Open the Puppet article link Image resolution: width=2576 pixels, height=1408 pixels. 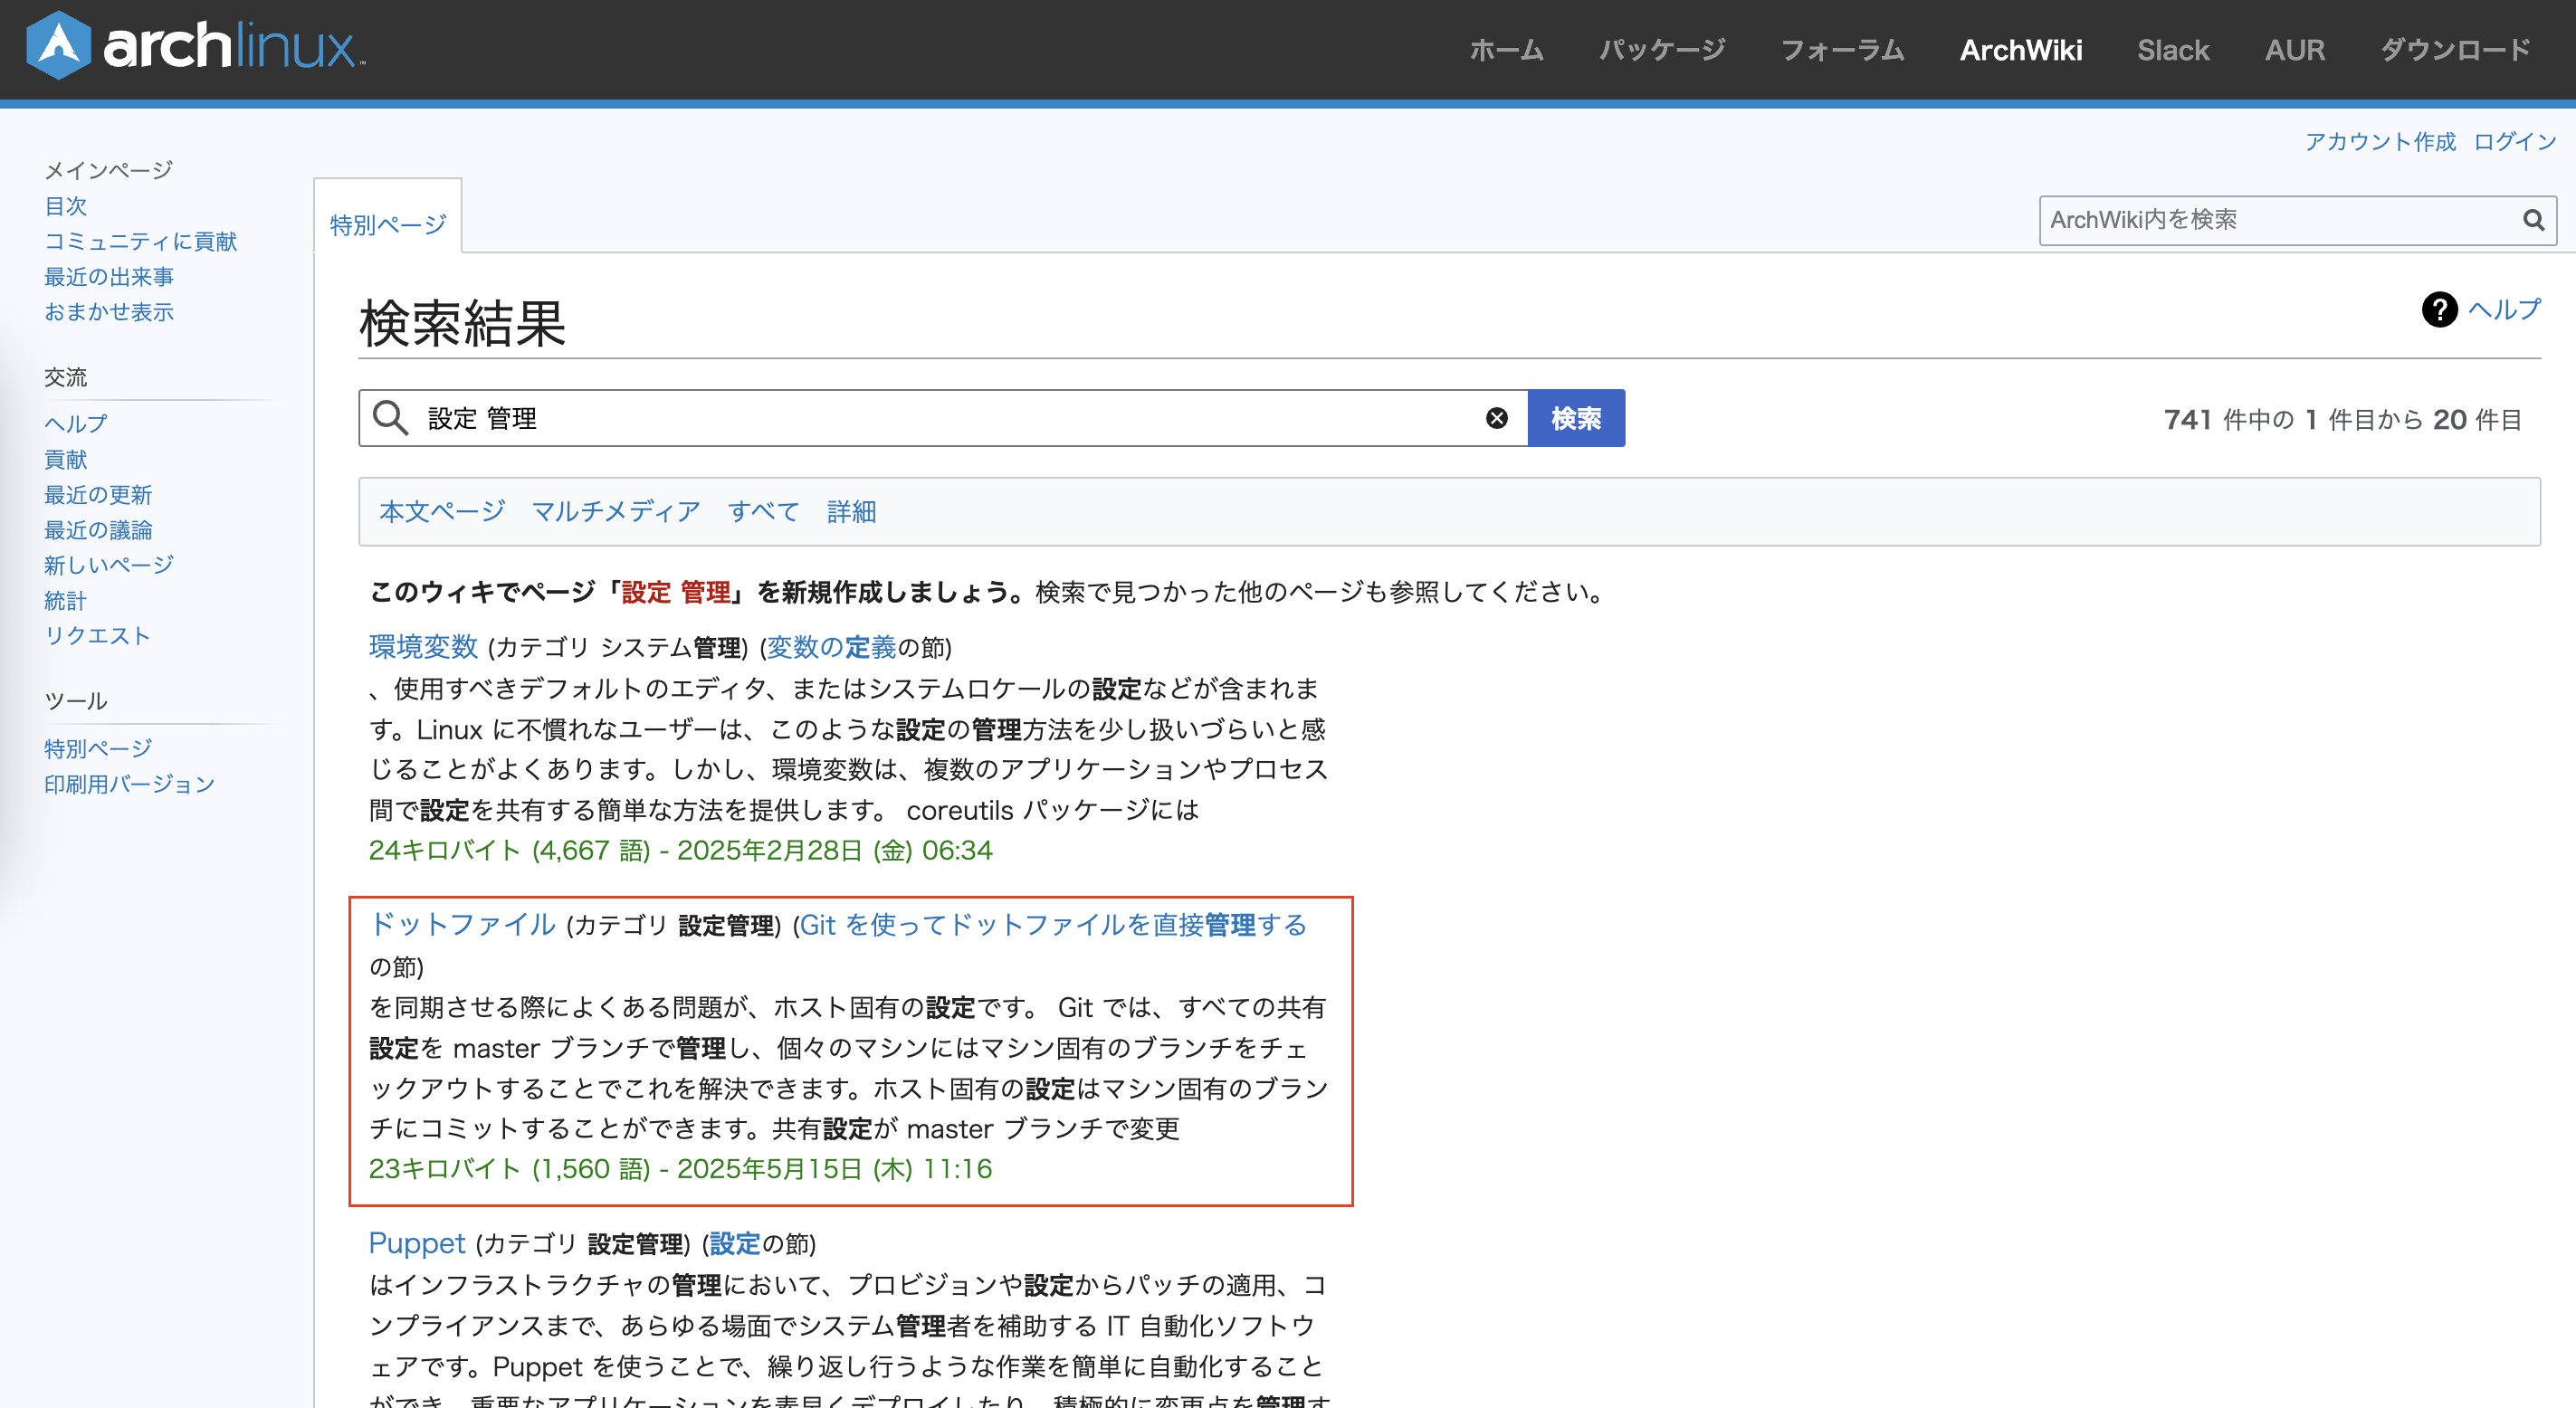tap(417, 1243)
